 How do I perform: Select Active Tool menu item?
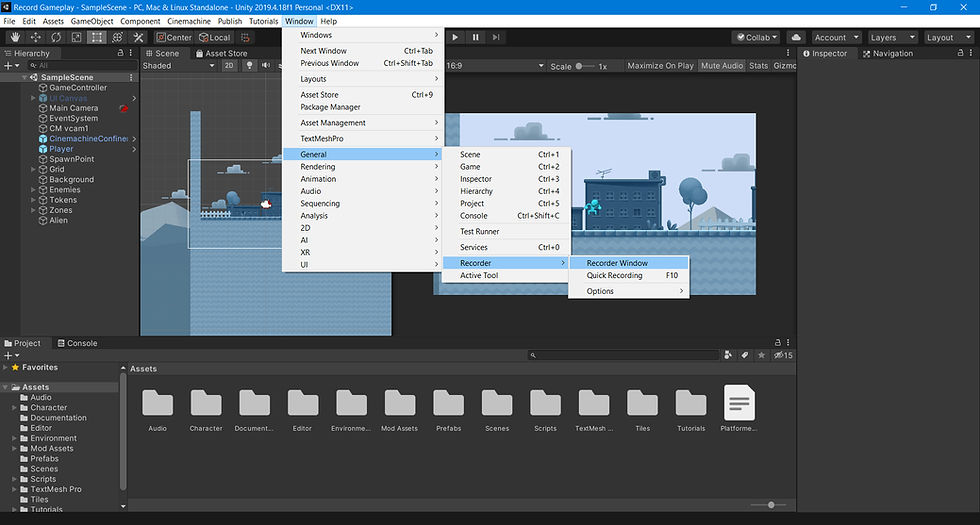click(x=506, y=276)
